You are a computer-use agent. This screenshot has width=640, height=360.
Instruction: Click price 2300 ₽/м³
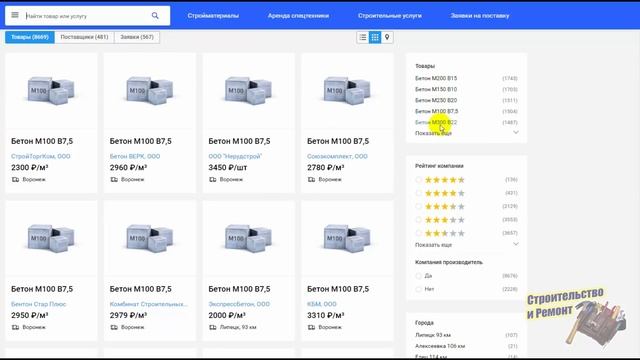pos(29,168)
